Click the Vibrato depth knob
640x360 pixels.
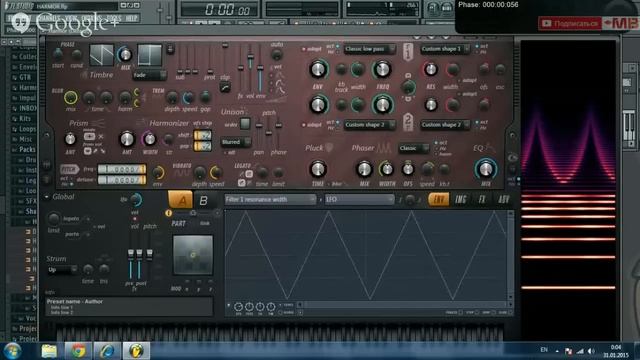point(200,173)
